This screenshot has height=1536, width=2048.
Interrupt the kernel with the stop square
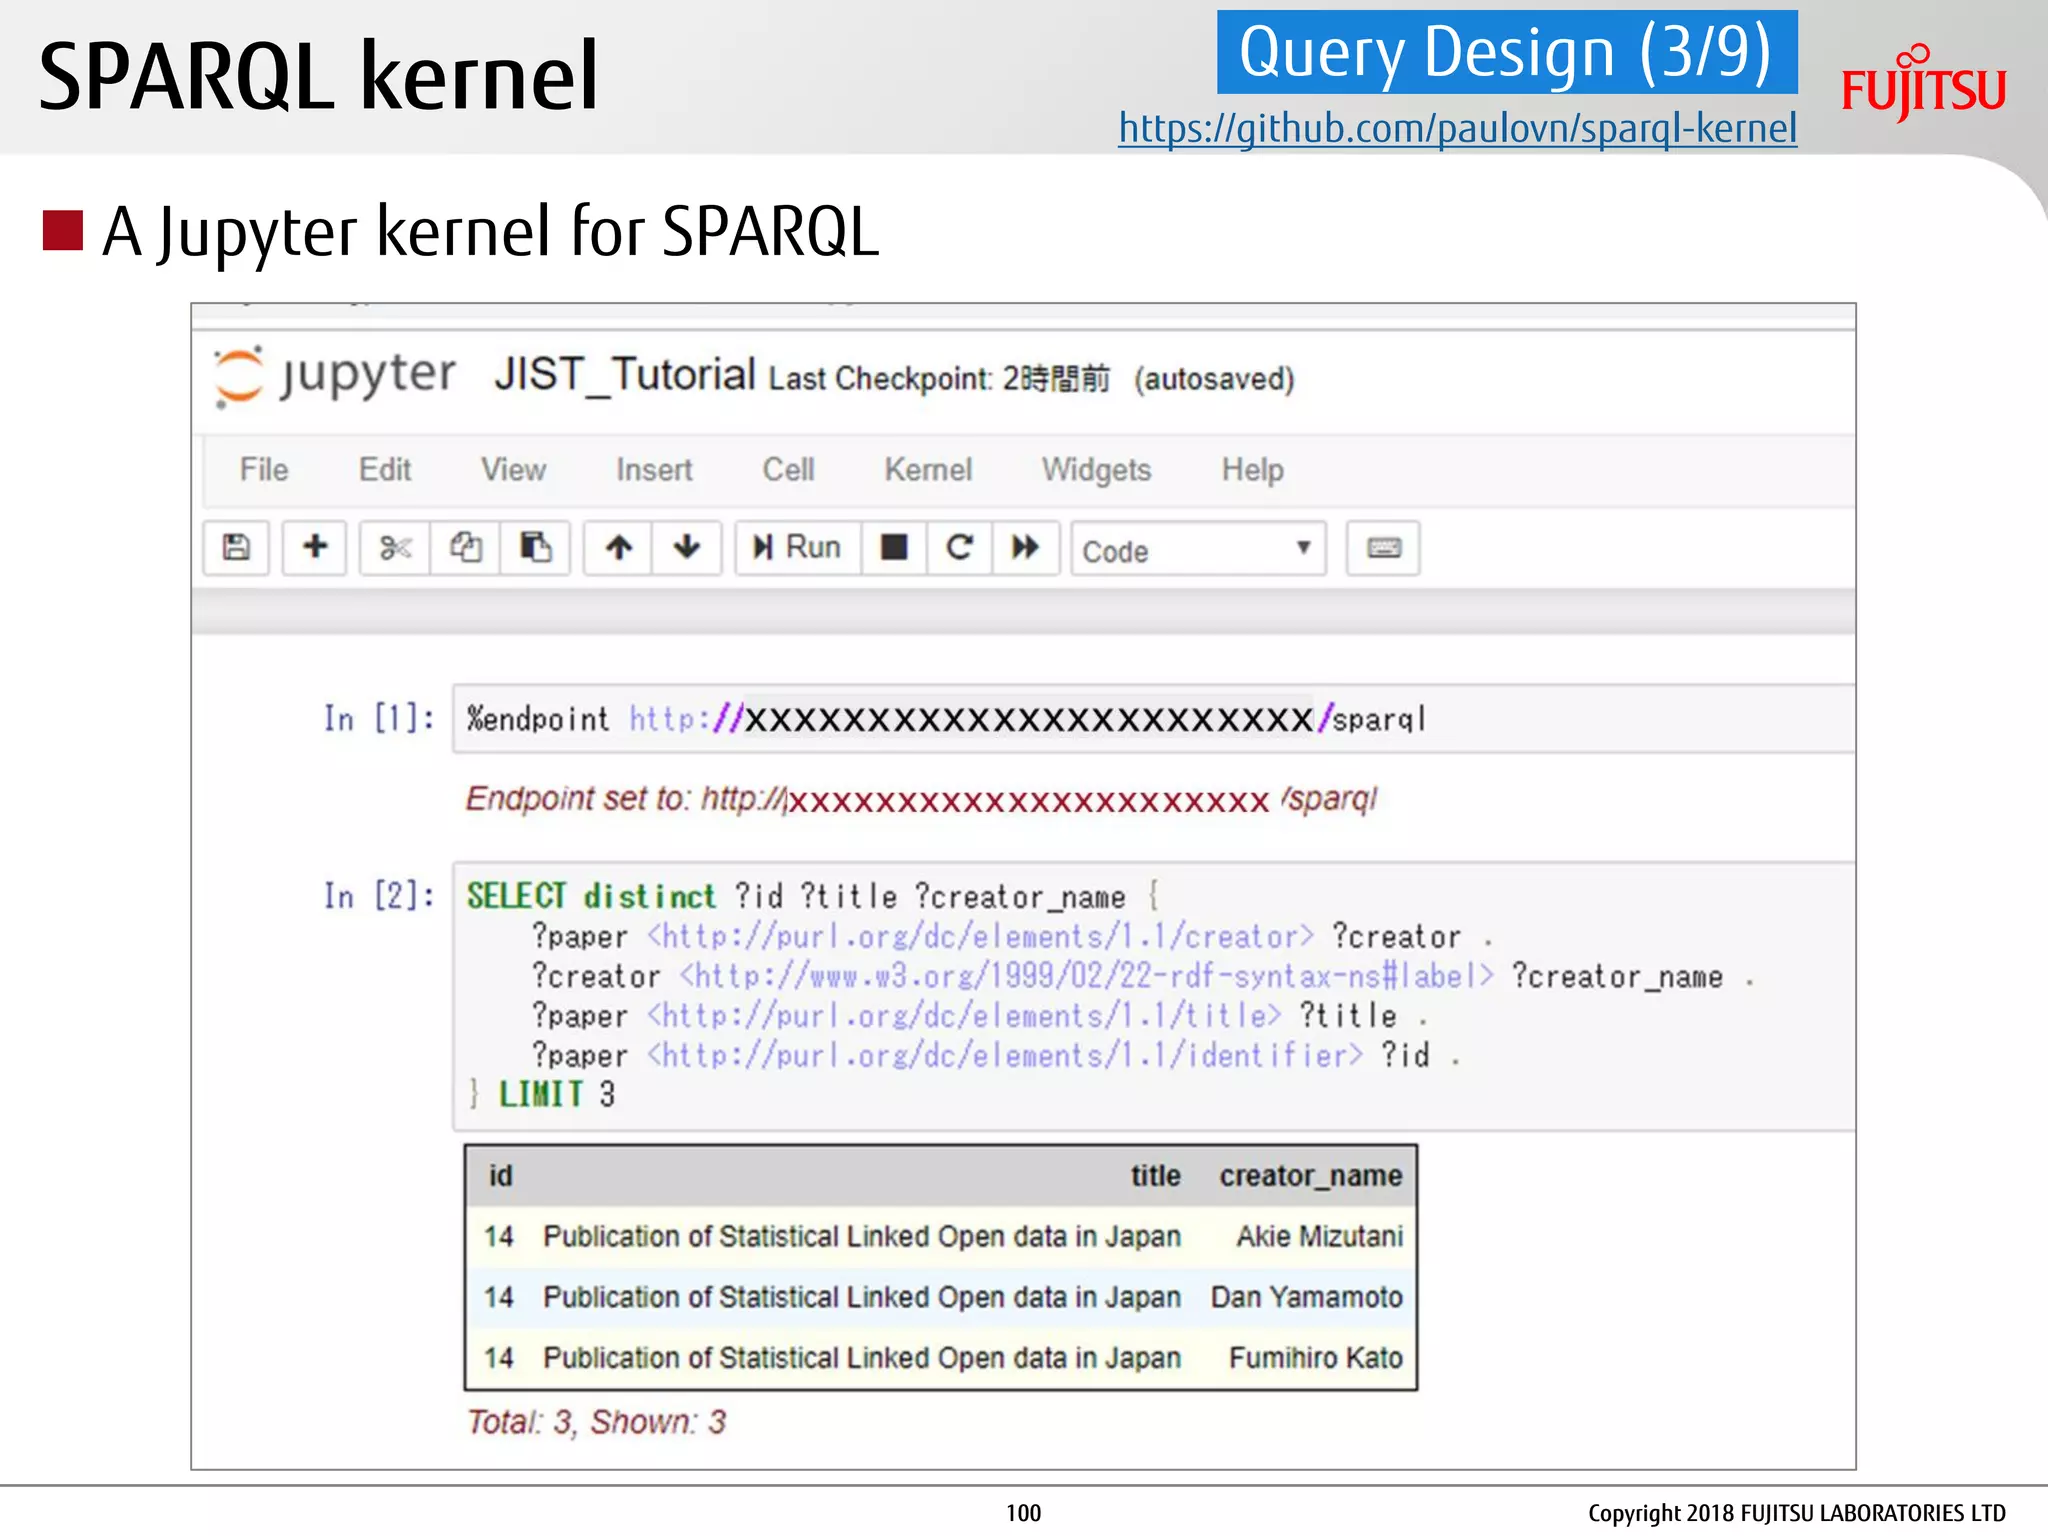tap(894, 547)
